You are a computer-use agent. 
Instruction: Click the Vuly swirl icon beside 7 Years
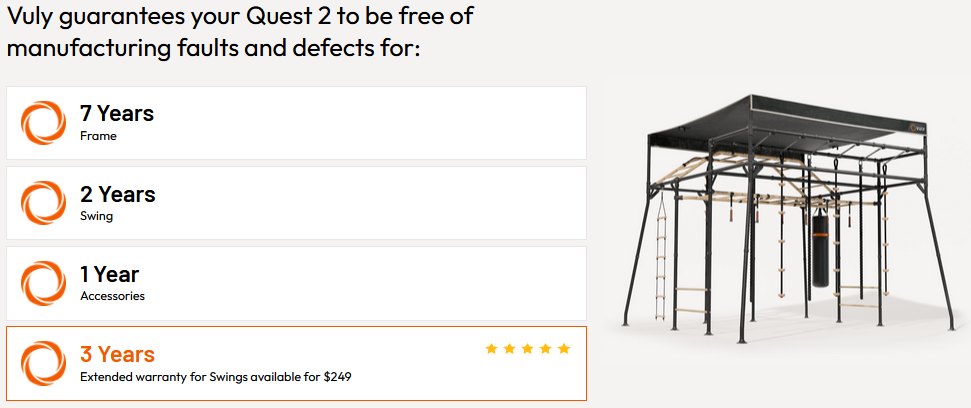click(x=43, y=123)
